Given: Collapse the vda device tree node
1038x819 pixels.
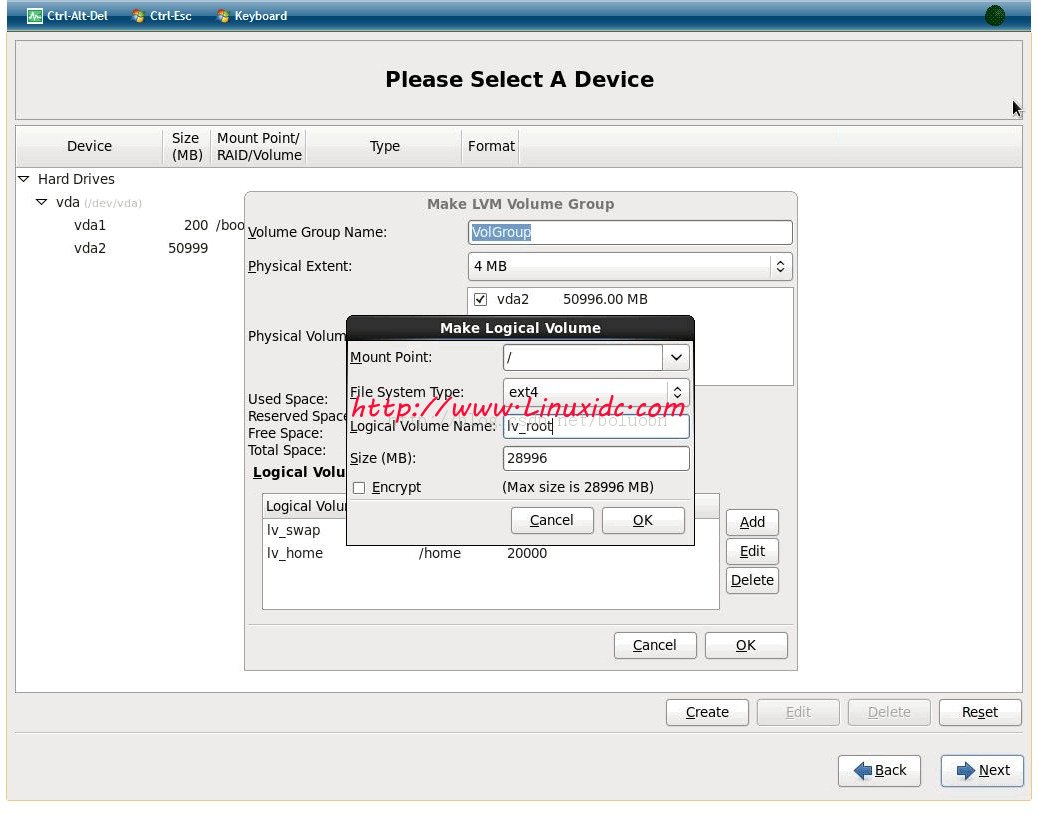Looking at the screenshot, I should point(42,202).
